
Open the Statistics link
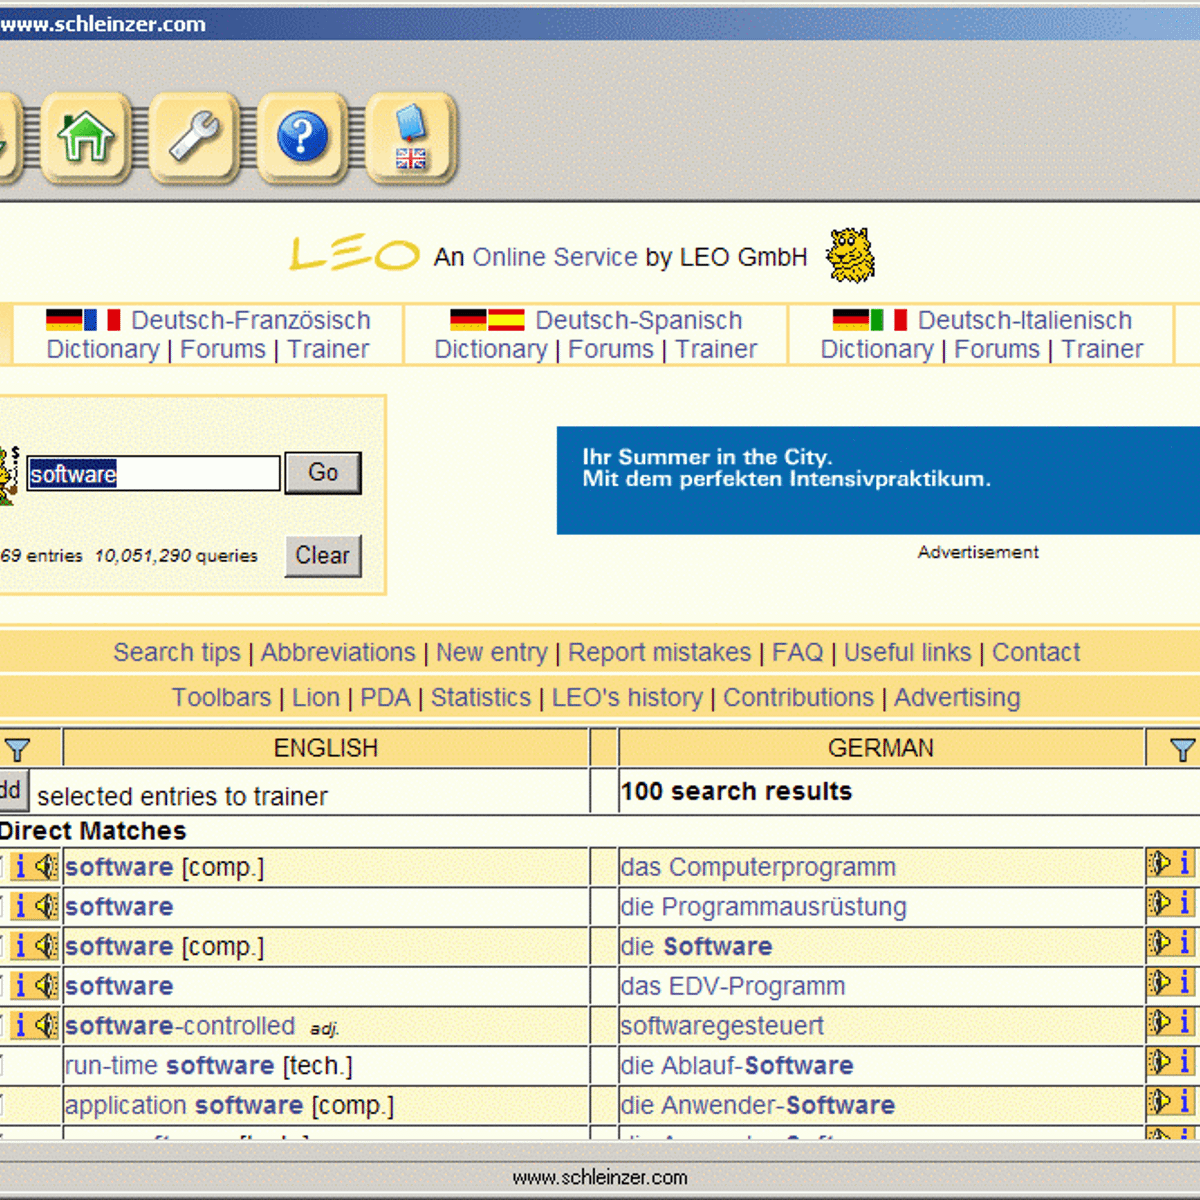(480, 698)
